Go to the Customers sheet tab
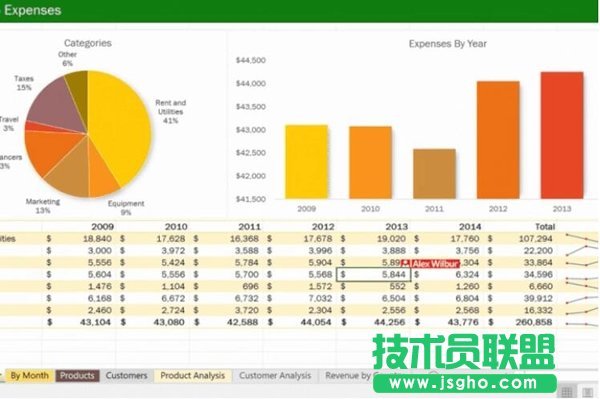600x399 pixels. click(126, 375)
